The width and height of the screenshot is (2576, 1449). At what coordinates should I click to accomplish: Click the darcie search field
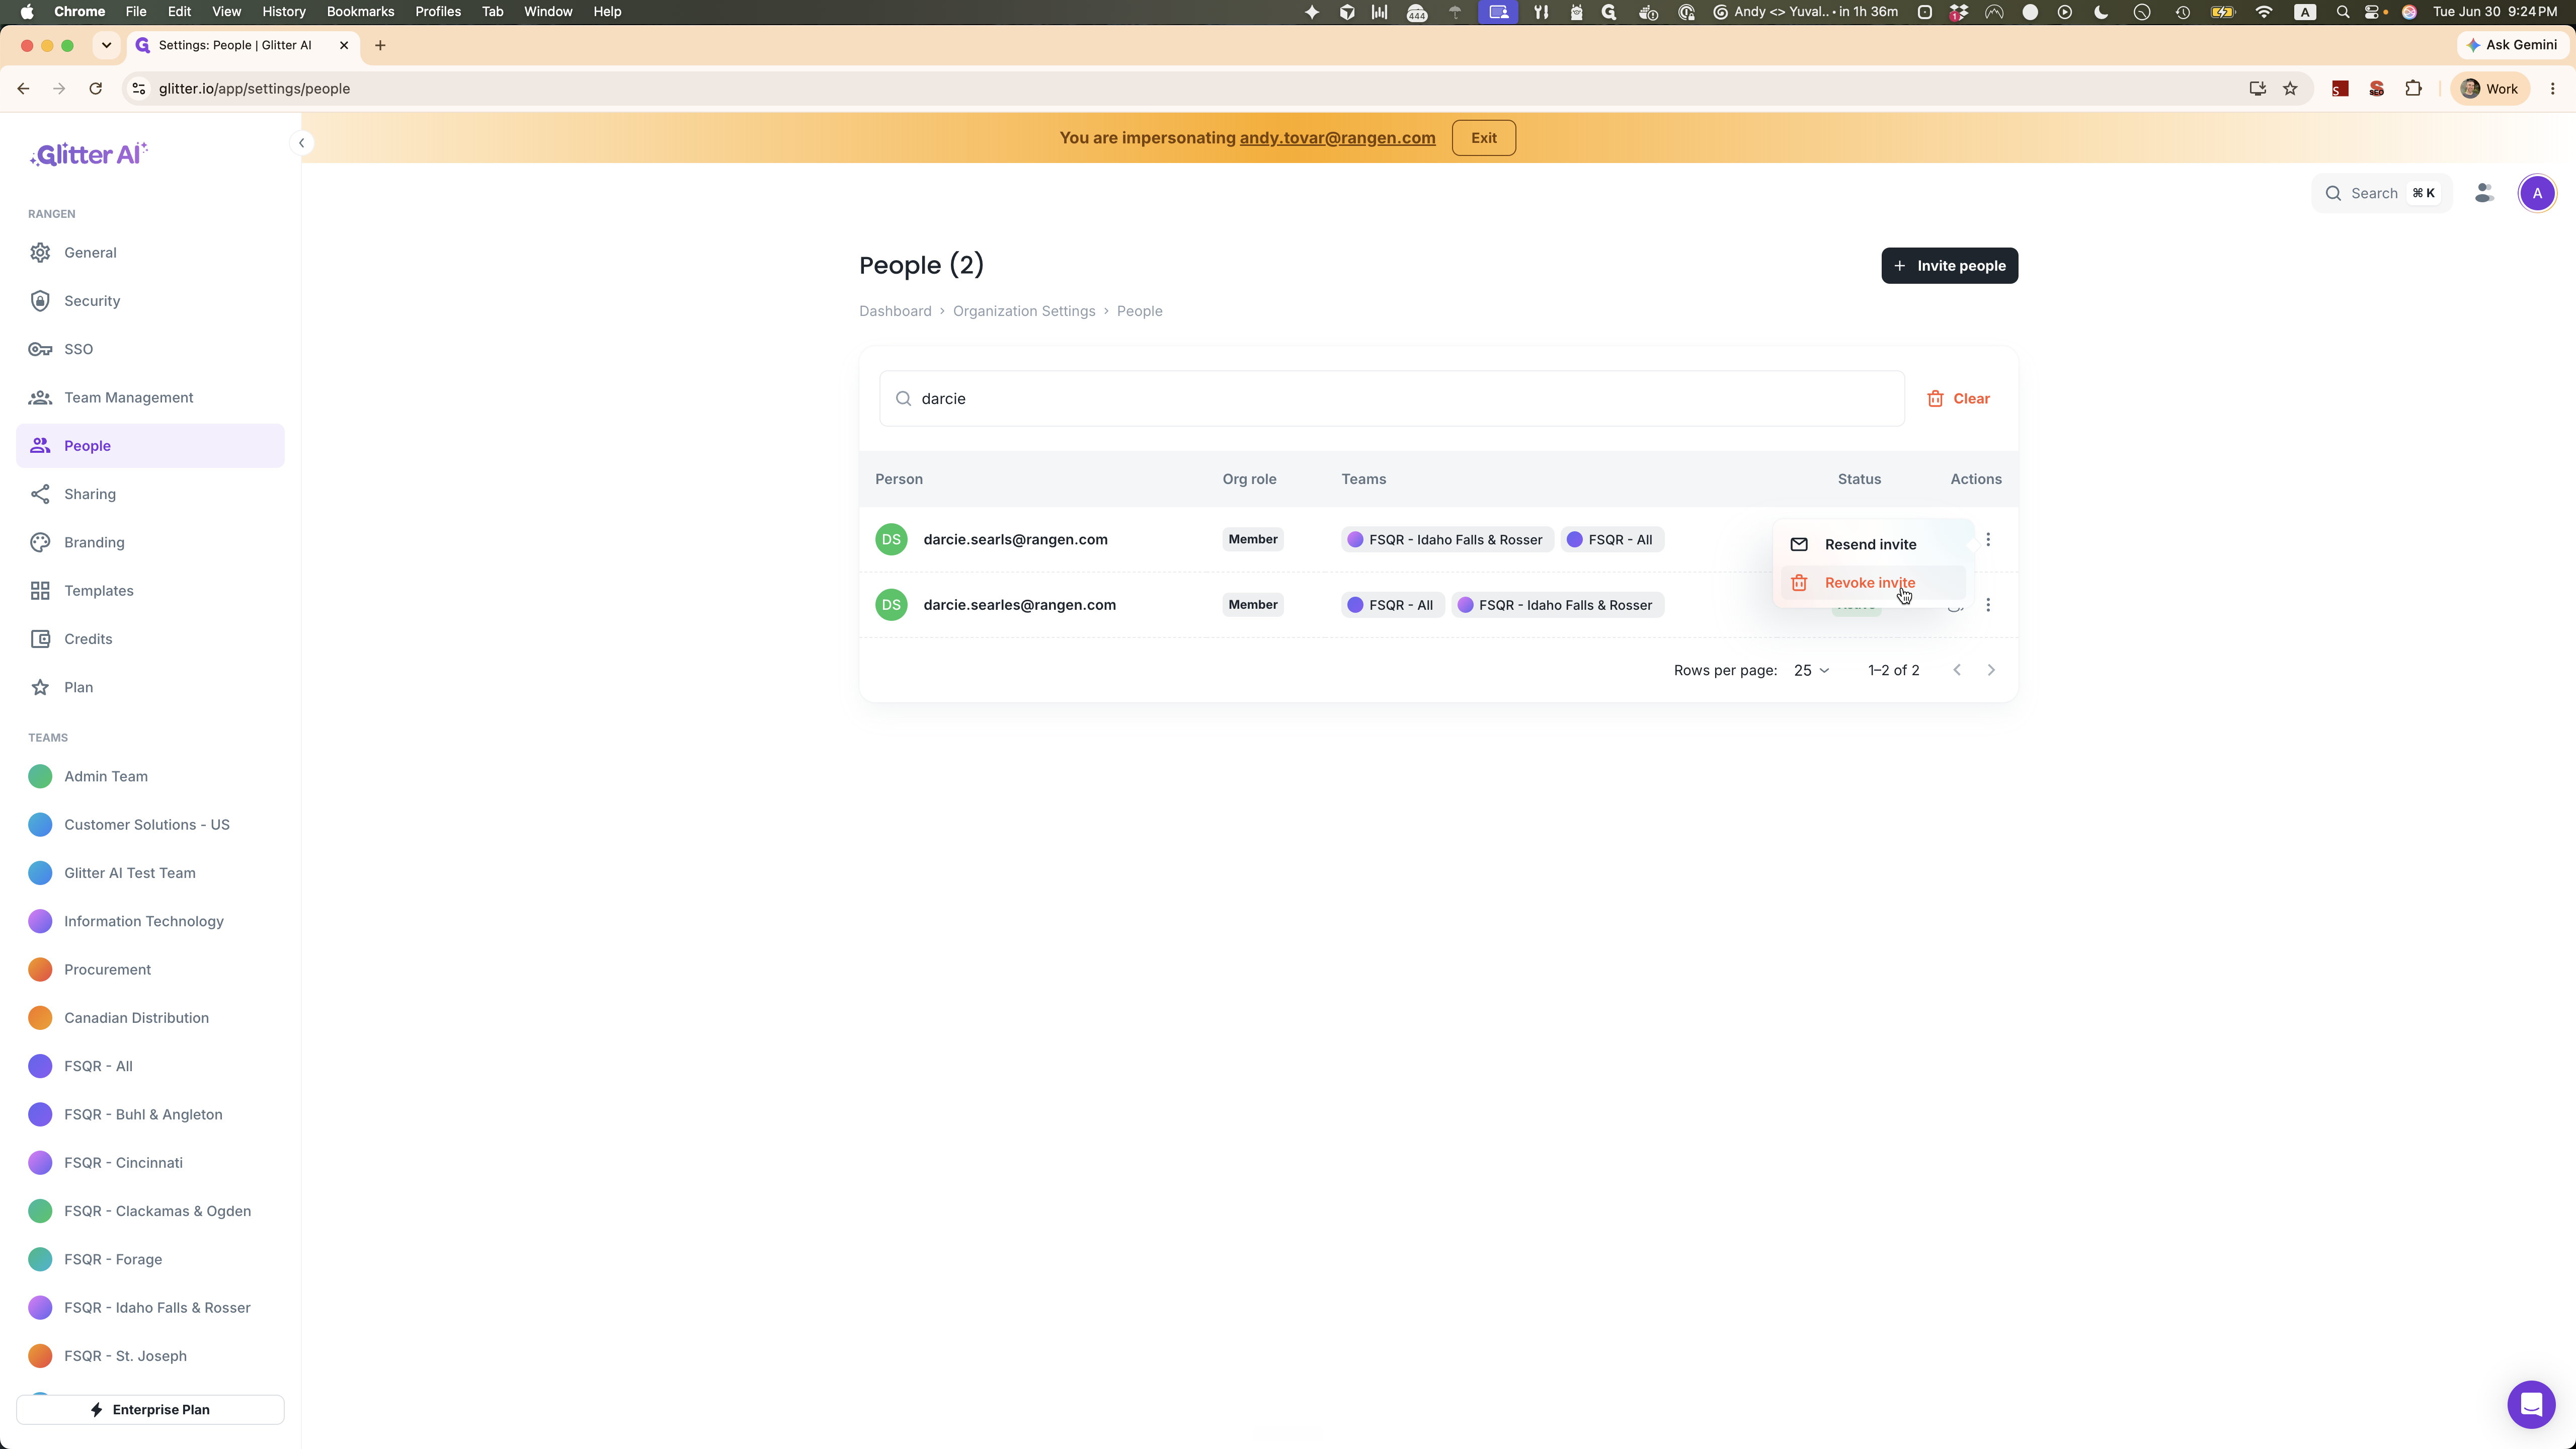click(1391, 399)
